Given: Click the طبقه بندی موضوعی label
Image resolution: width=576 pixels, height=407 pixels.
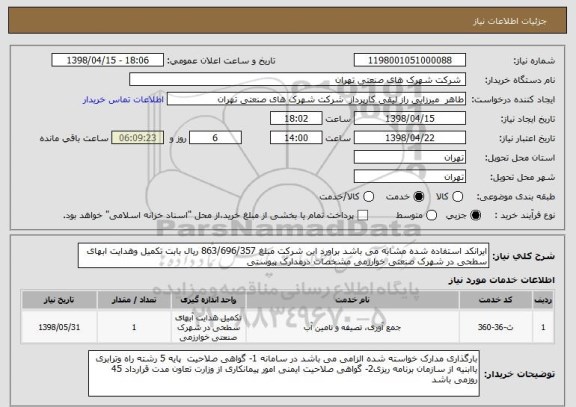Looking at the screenshot, I should point(516,197).
